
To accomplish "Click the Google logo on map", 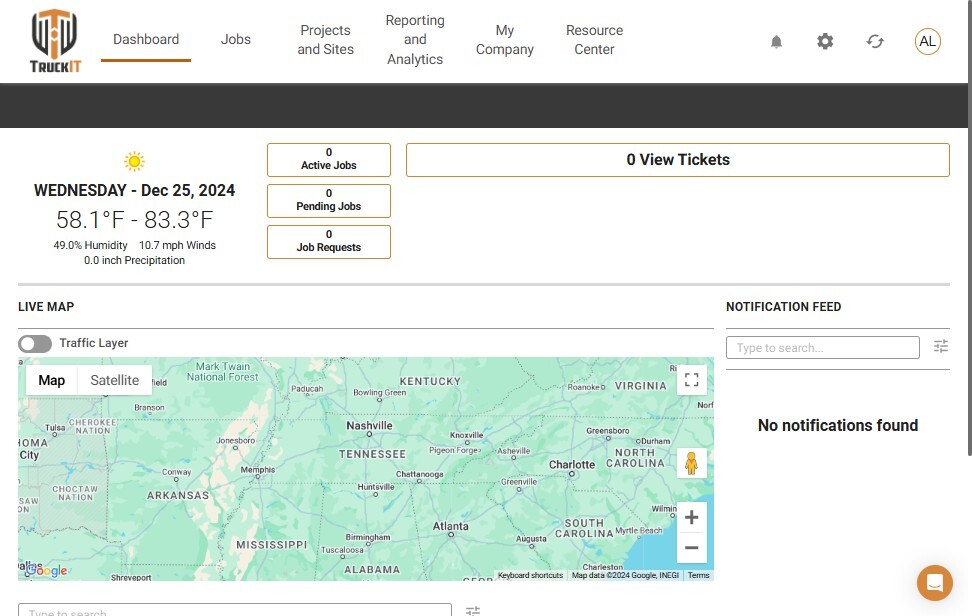I will point(46,571).
